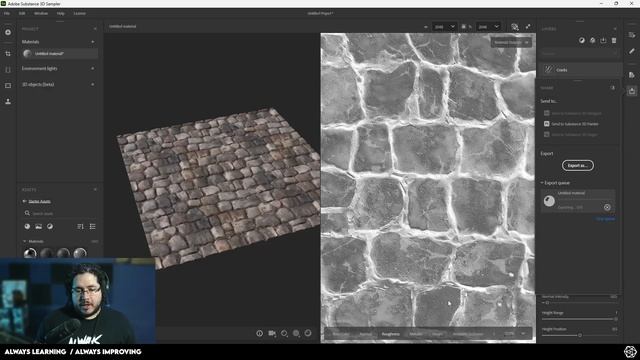Collapse the Assets panel
This screenshot has width=640, height=360.
[95, 189]
